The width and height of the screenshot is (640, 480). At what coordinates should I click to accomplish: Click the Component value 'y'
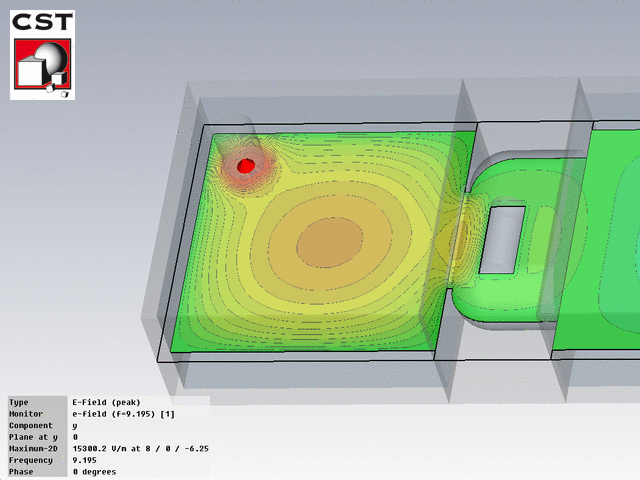point(75,426)
